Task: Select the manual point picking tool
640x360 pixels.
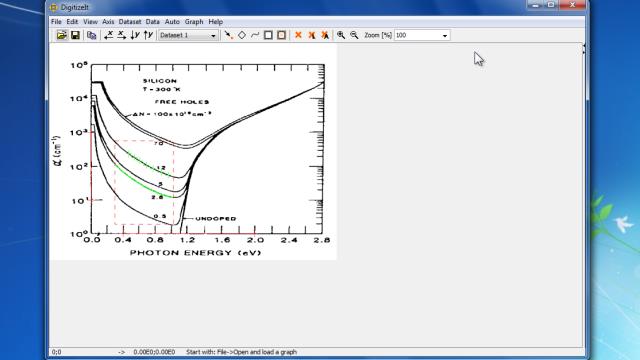Action: pyautogui.click(x=229, y=35)
